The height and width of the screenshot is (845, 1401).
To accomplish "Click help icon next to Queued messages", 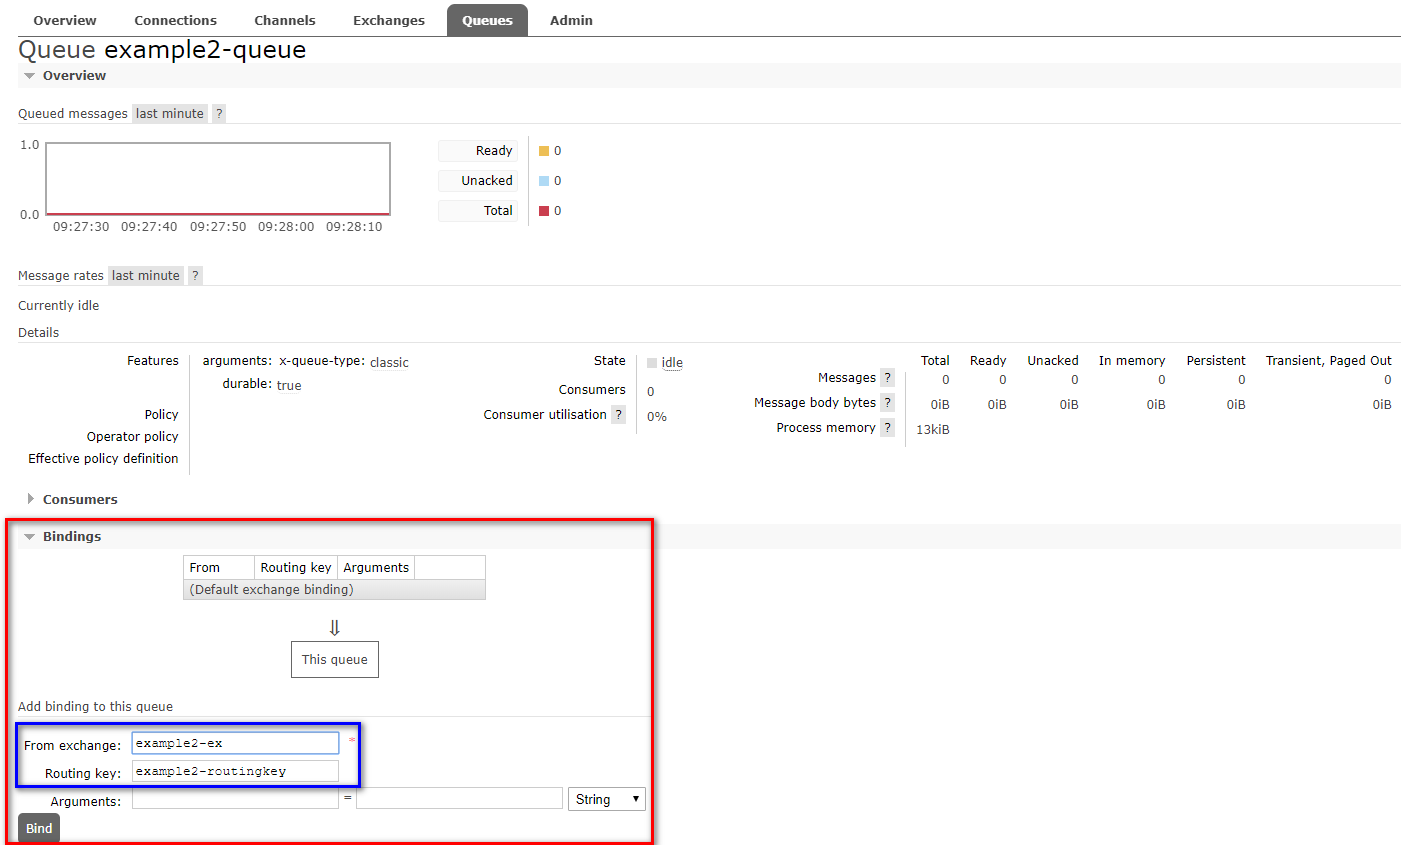I will tap(219, 114).
